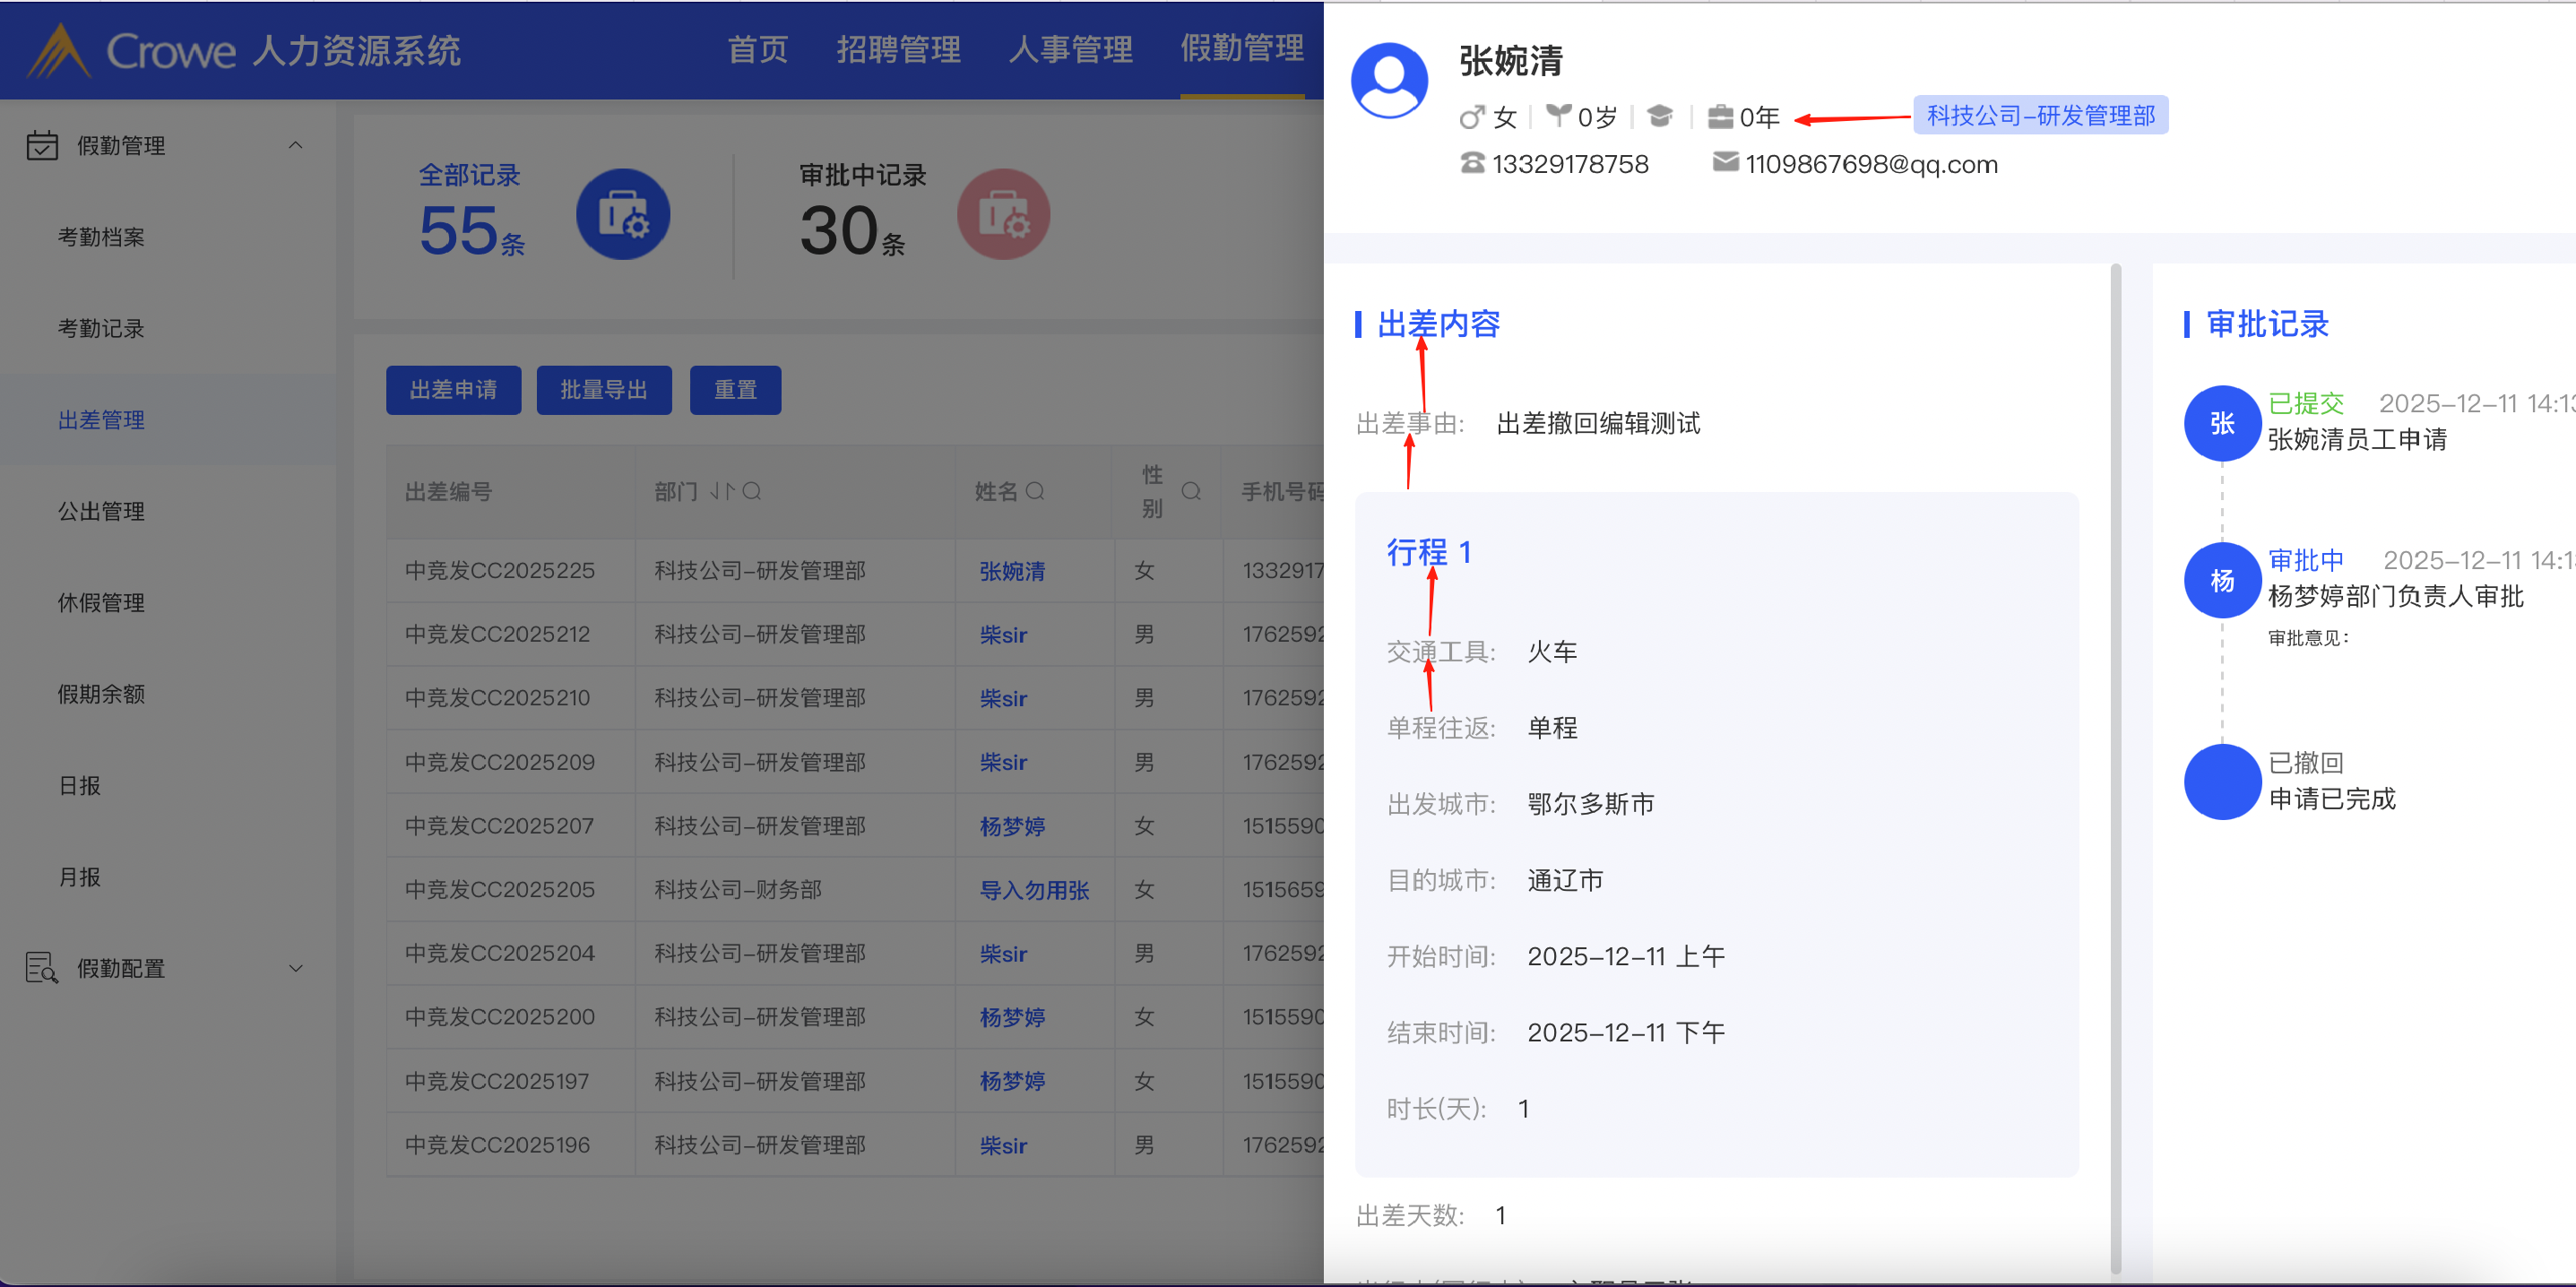Click the 出差申请 button

453,390
